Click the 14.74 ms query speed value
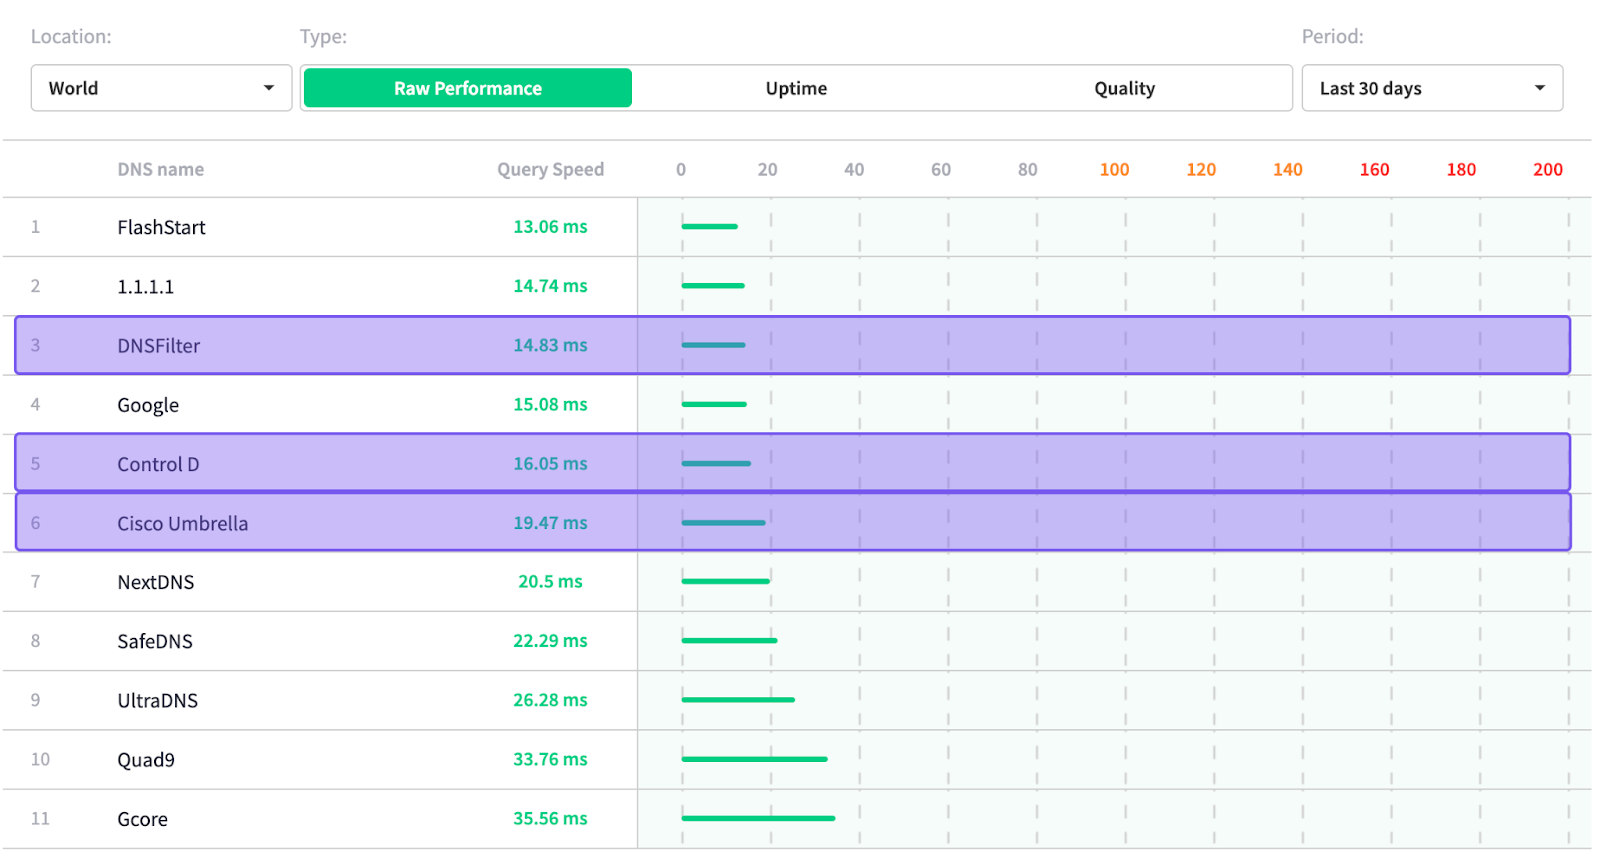The image size is (1600, 855). coord(550,286)
